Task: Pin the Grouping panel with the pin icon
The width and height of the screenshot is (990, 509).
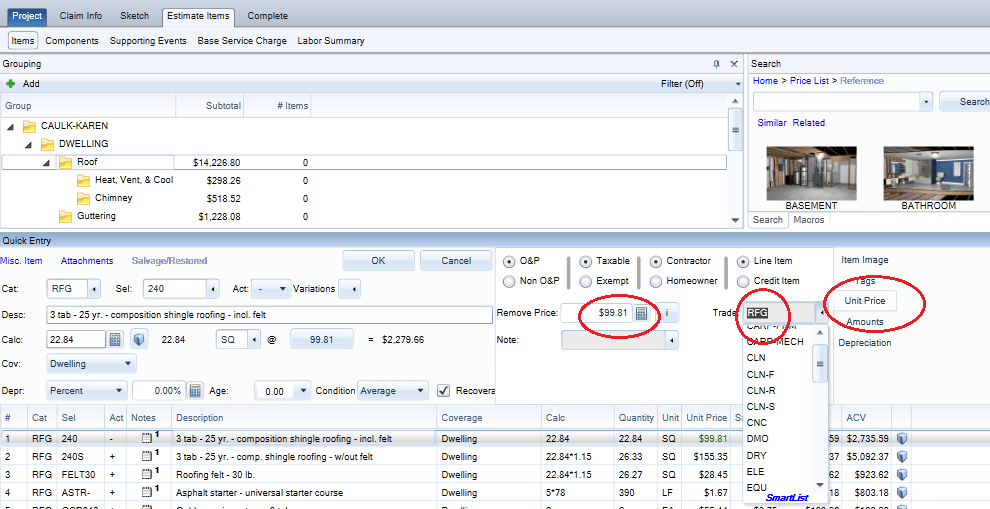Action: [717, 64]
